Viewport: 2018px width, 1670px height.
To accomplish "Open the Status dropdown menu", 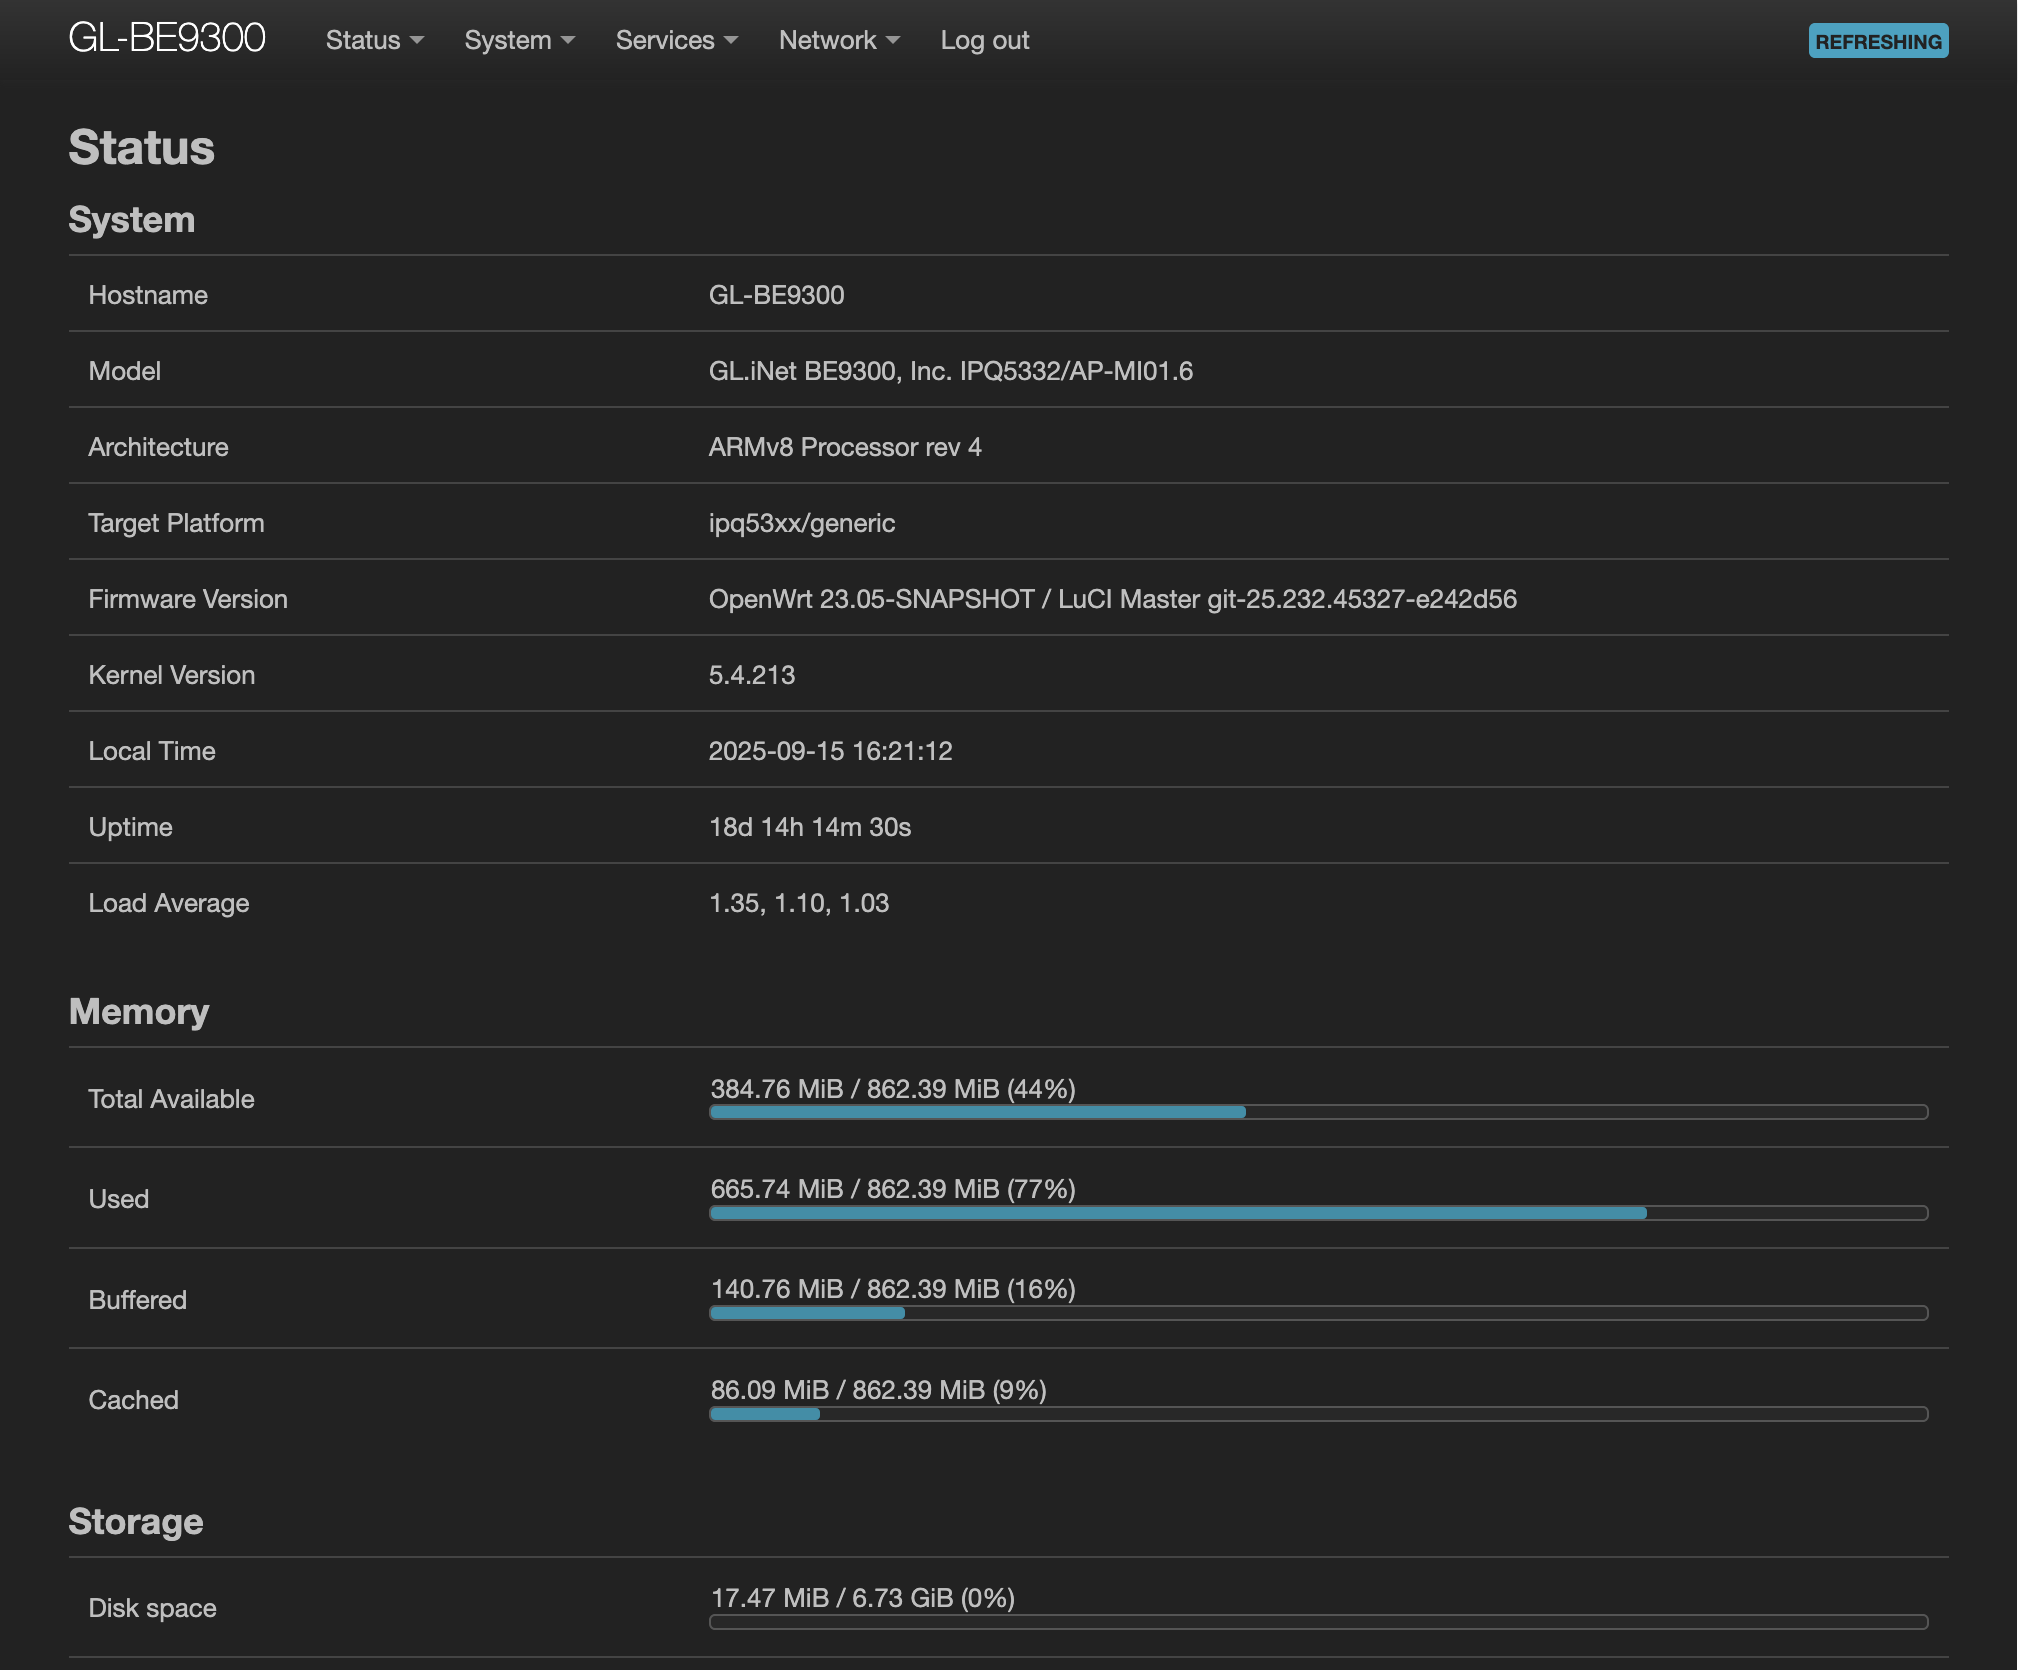I will pos(374,40).
